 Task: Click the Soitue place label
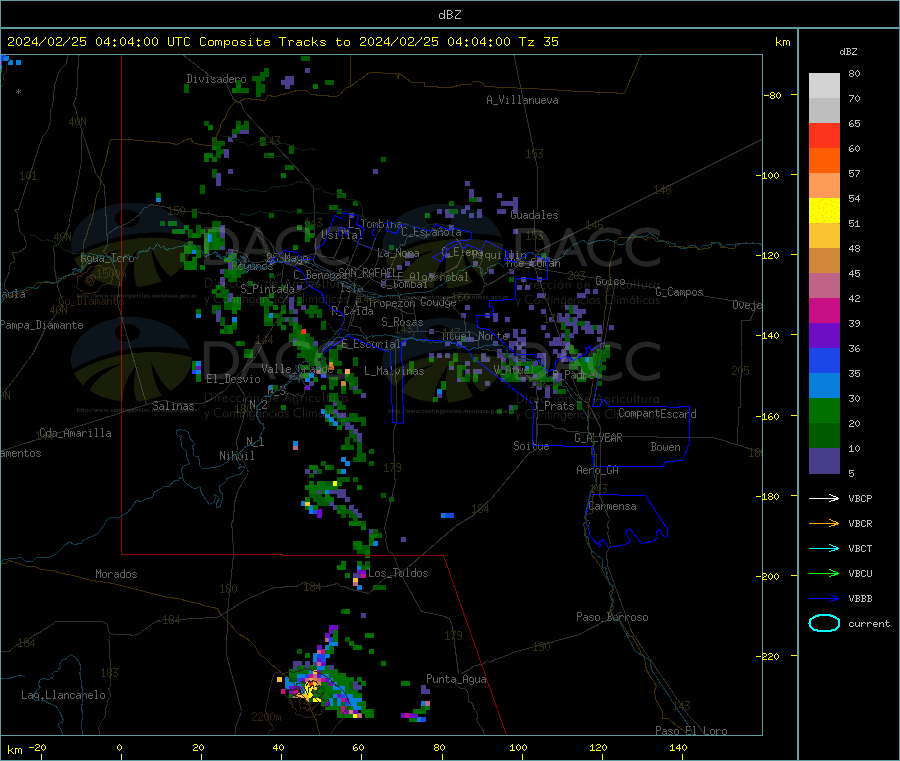tap(531, 446)
